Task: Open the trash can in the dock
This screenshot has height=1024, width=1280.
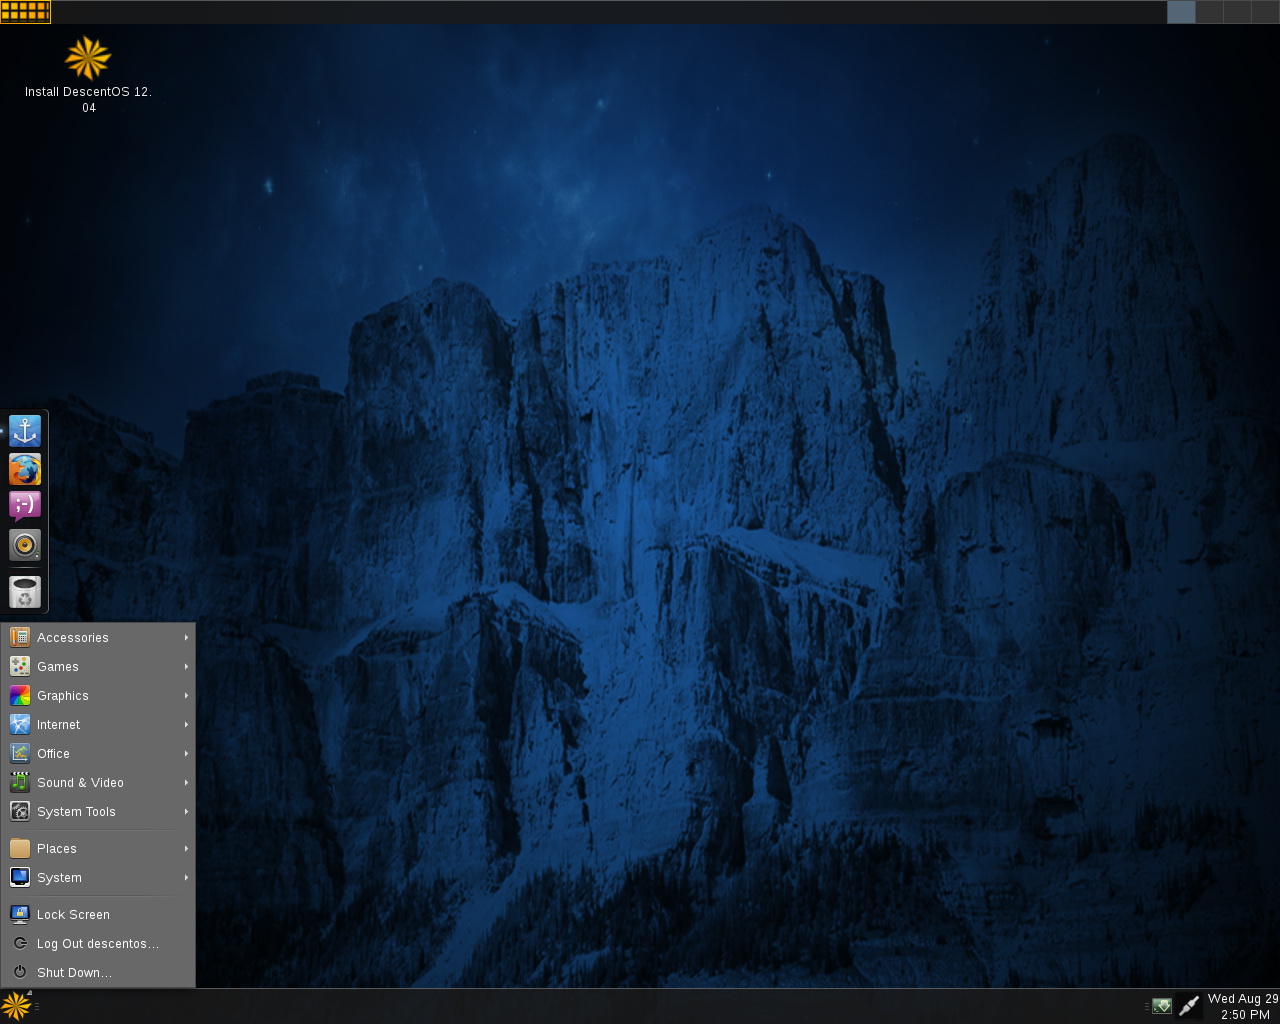Action: pos(25,591)
